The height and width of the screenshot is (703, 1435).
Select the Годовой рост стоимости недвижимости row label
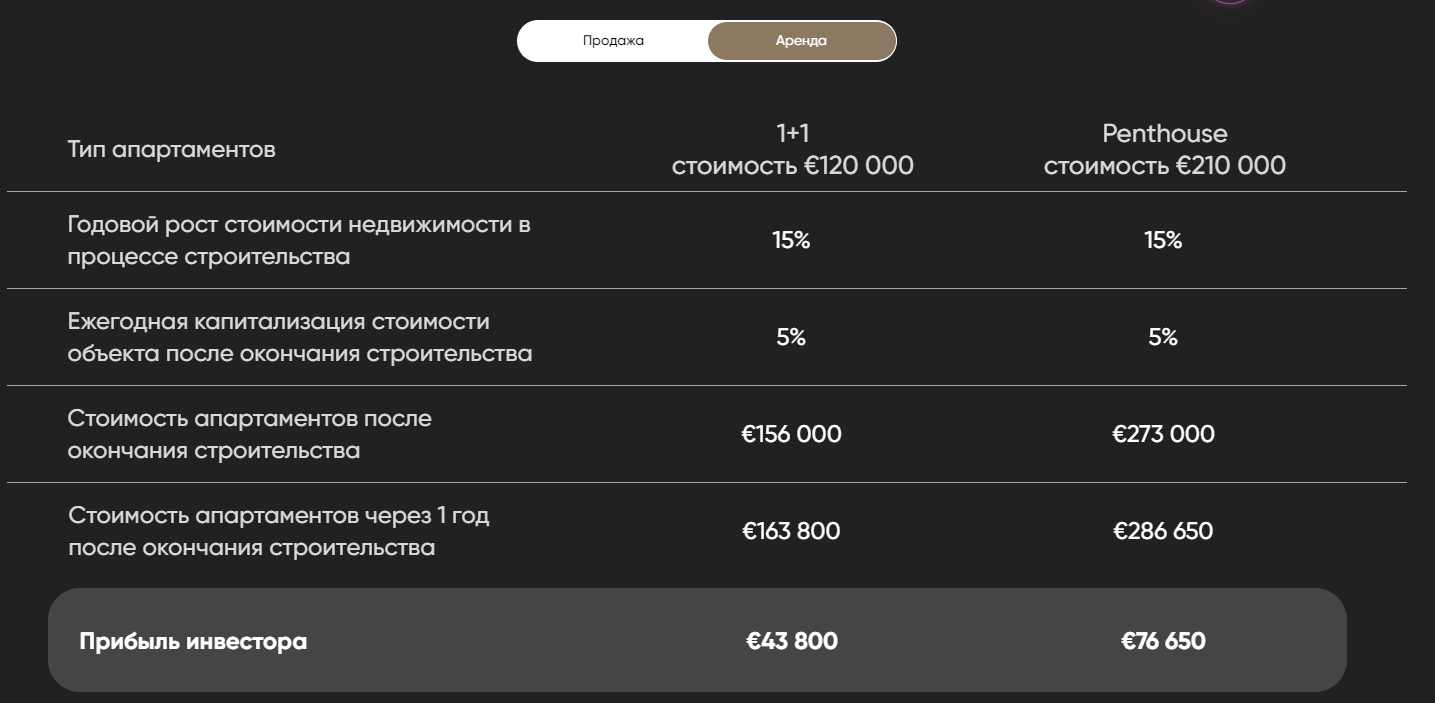298,240
